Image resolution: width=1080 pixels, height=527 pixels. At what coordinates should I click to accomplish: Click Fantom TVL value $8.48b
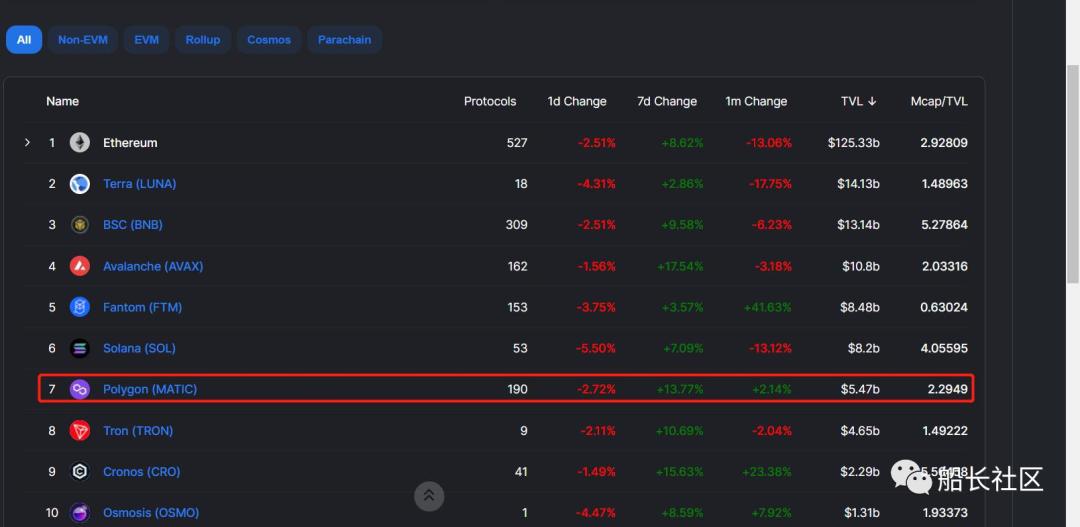pyautogui.click(x=860, y=307)
